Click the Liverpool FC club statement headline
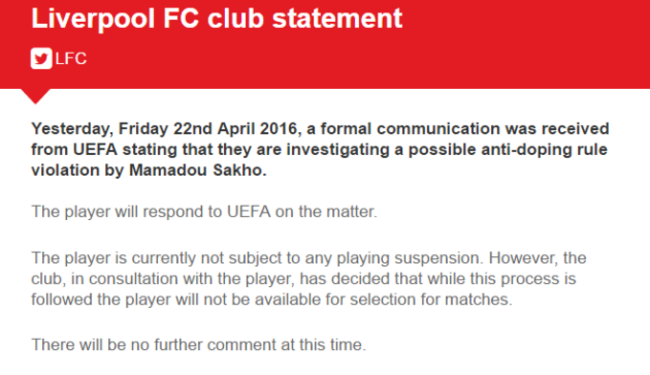This screenshot has height=375, width=650. click(217, 18)
